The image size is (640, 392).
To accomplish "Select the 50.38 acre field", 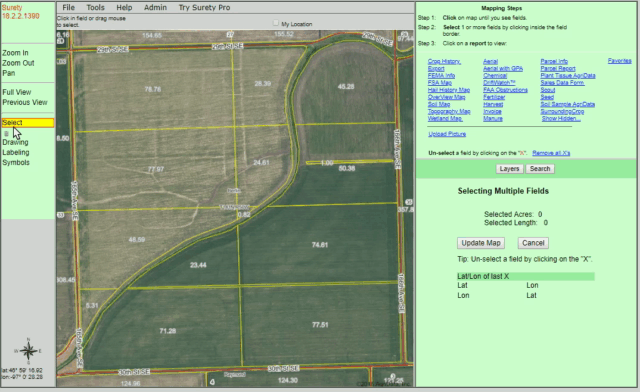I will pos(347,168).
